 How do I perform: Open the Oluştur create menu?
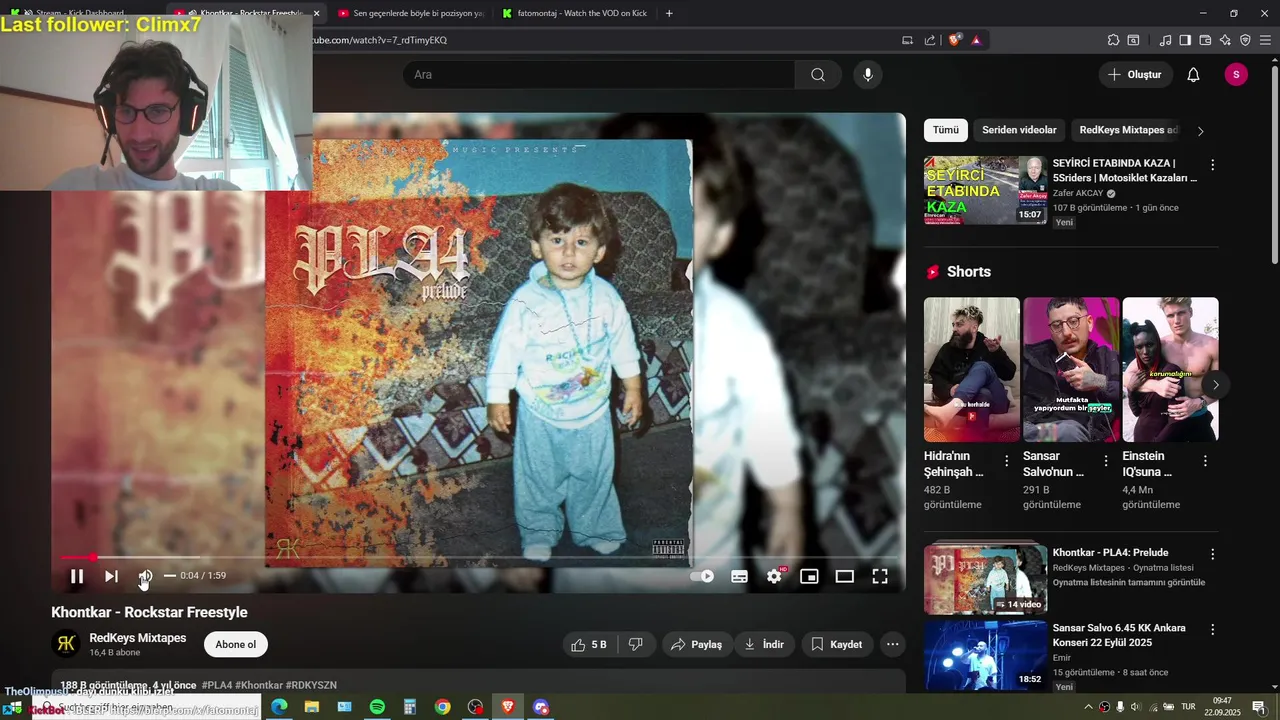[x=1135, y=75]
